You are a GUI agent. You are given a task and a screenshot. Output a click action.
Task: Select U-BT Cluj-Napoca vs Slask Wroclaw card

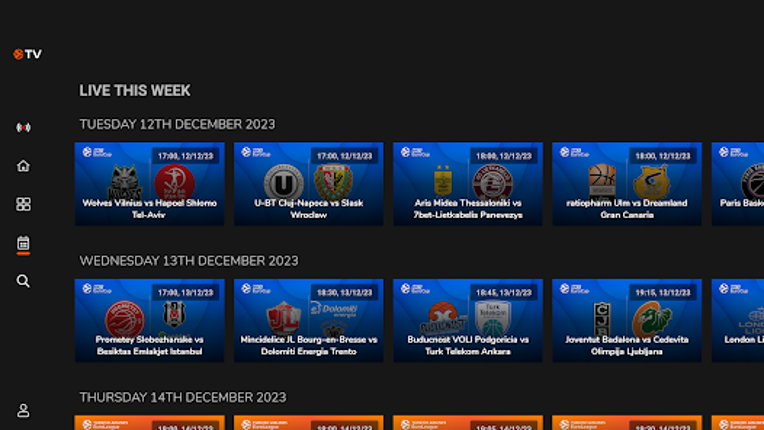click(x=308, y=184)
